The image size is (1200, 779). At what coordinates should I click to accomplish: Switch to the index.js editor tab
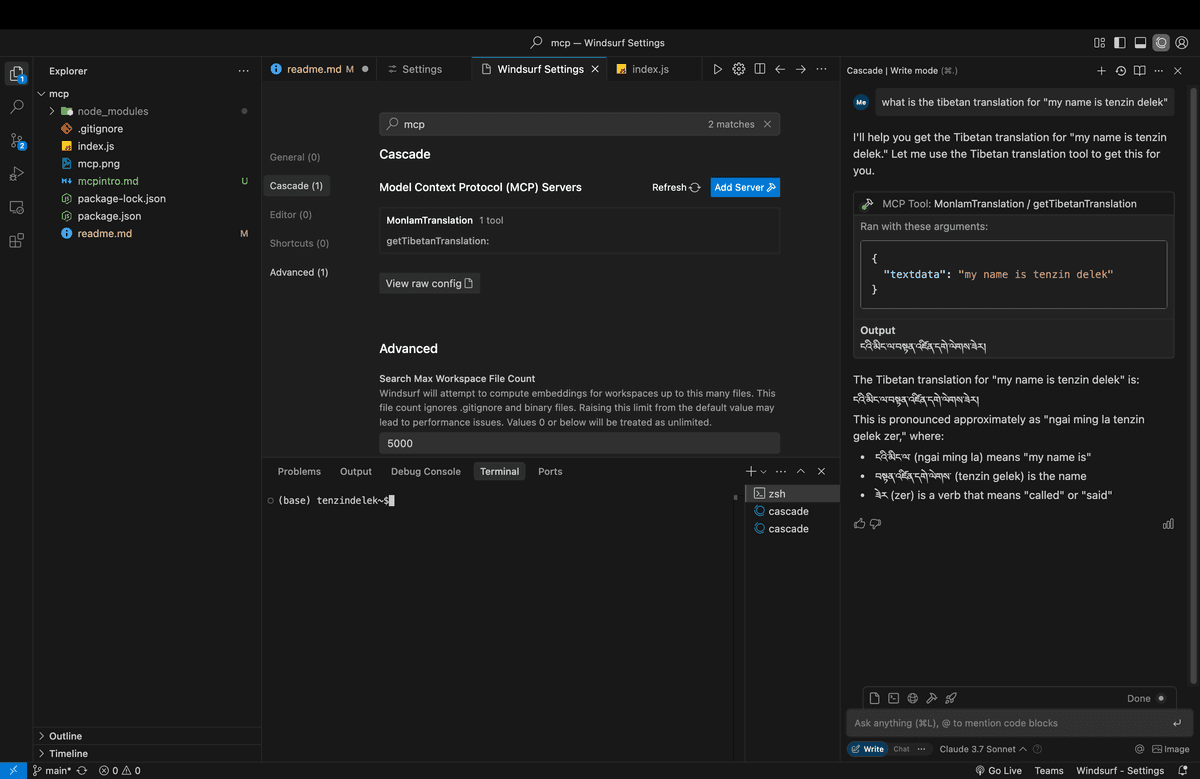(650, 69)
